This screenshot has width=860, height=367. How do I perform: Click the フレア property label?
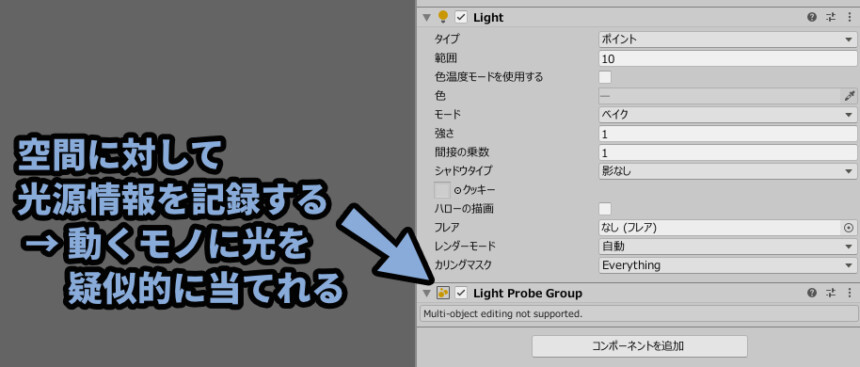pyautogui.click(x=446, y=228)
